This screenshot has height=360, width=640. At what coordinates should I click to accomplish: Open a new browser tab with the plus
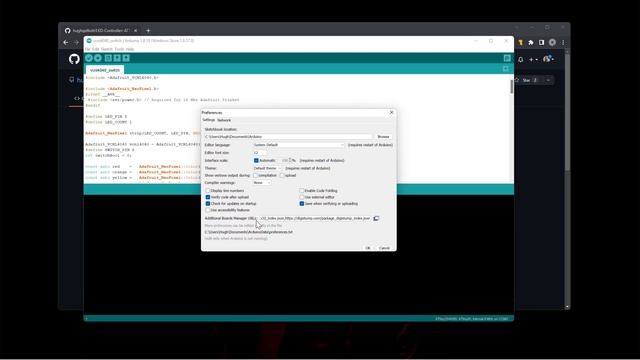(148, 31)
